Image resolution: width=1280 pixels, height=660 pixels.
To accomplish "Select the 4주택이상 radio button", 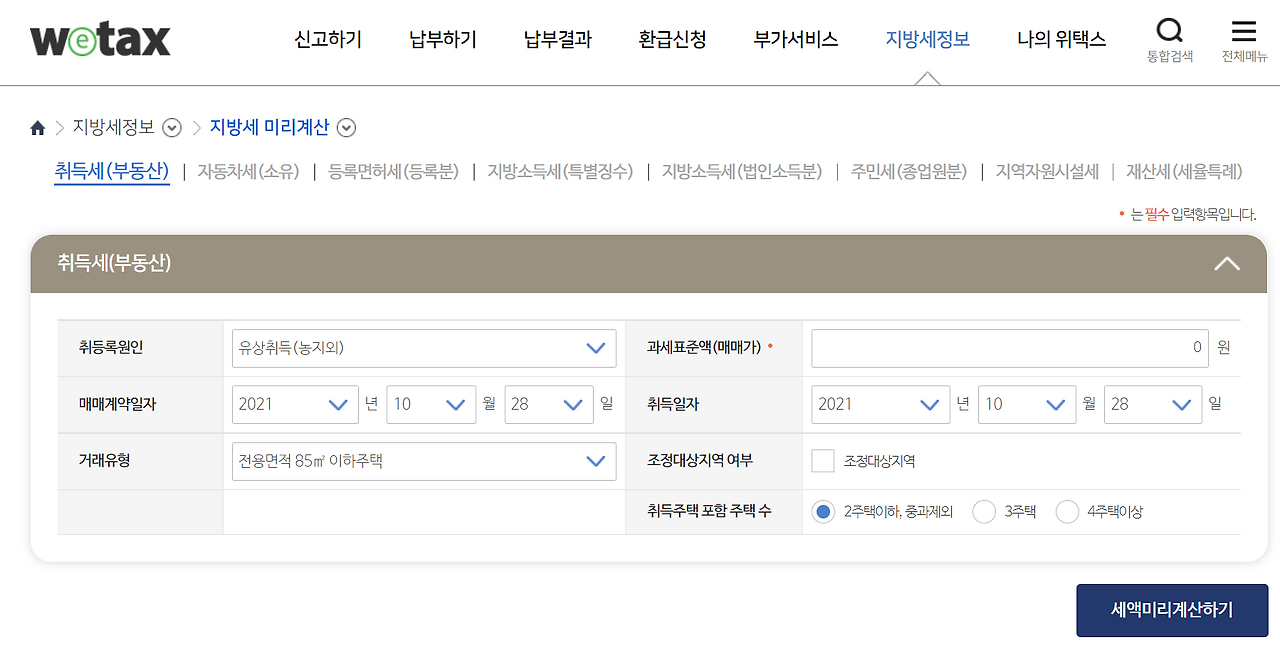I will 1067,512.
